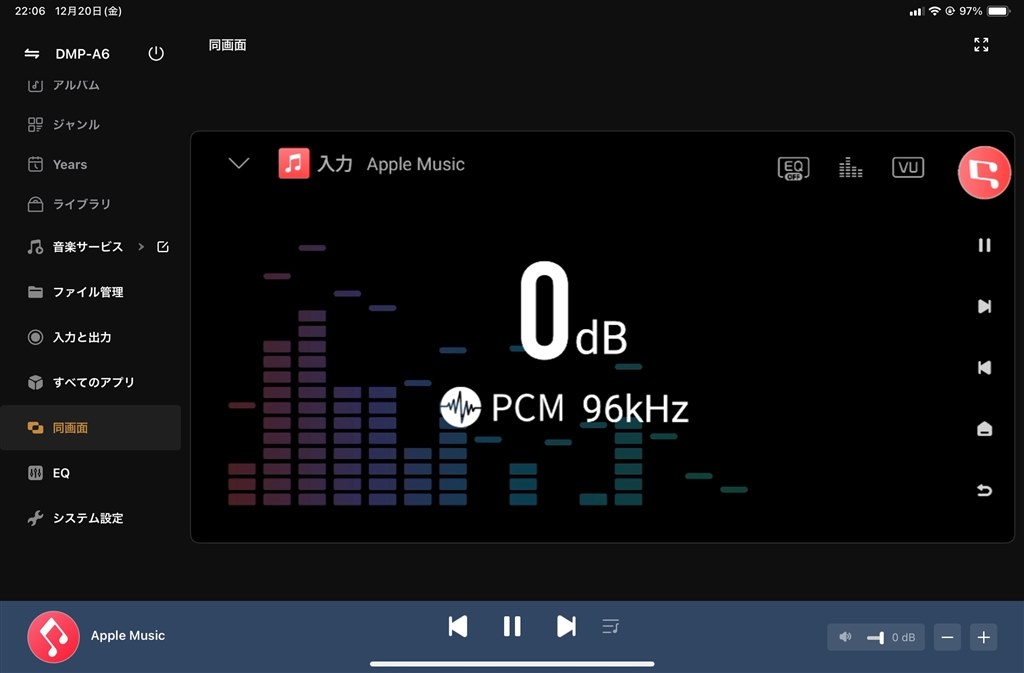Select the 同画面 sidebar item
This screenshot has width=1024, height=673.
pyautogui.click(x=91, y=428)
